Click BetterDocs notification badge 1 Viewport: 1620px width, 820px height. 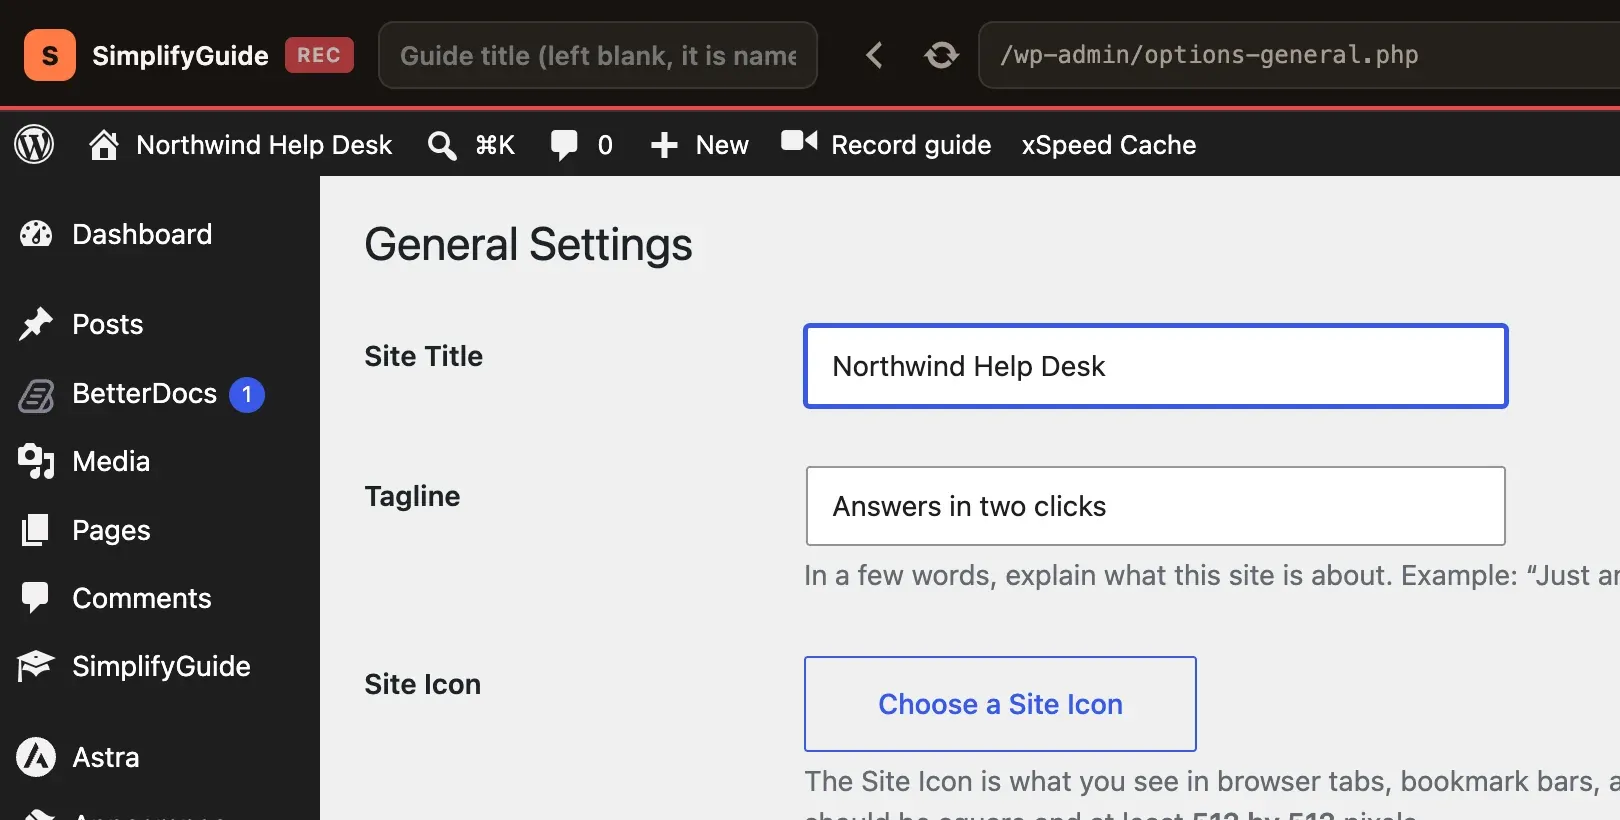tap(247, 394)
